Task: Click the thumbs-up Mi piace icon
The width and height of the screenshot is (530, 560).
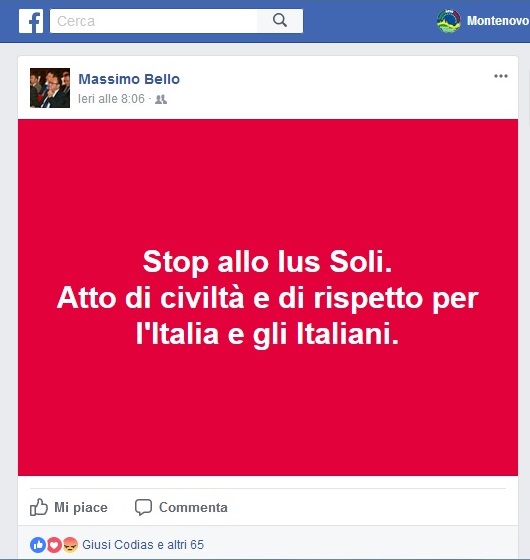Action: (x=39, y=507)
